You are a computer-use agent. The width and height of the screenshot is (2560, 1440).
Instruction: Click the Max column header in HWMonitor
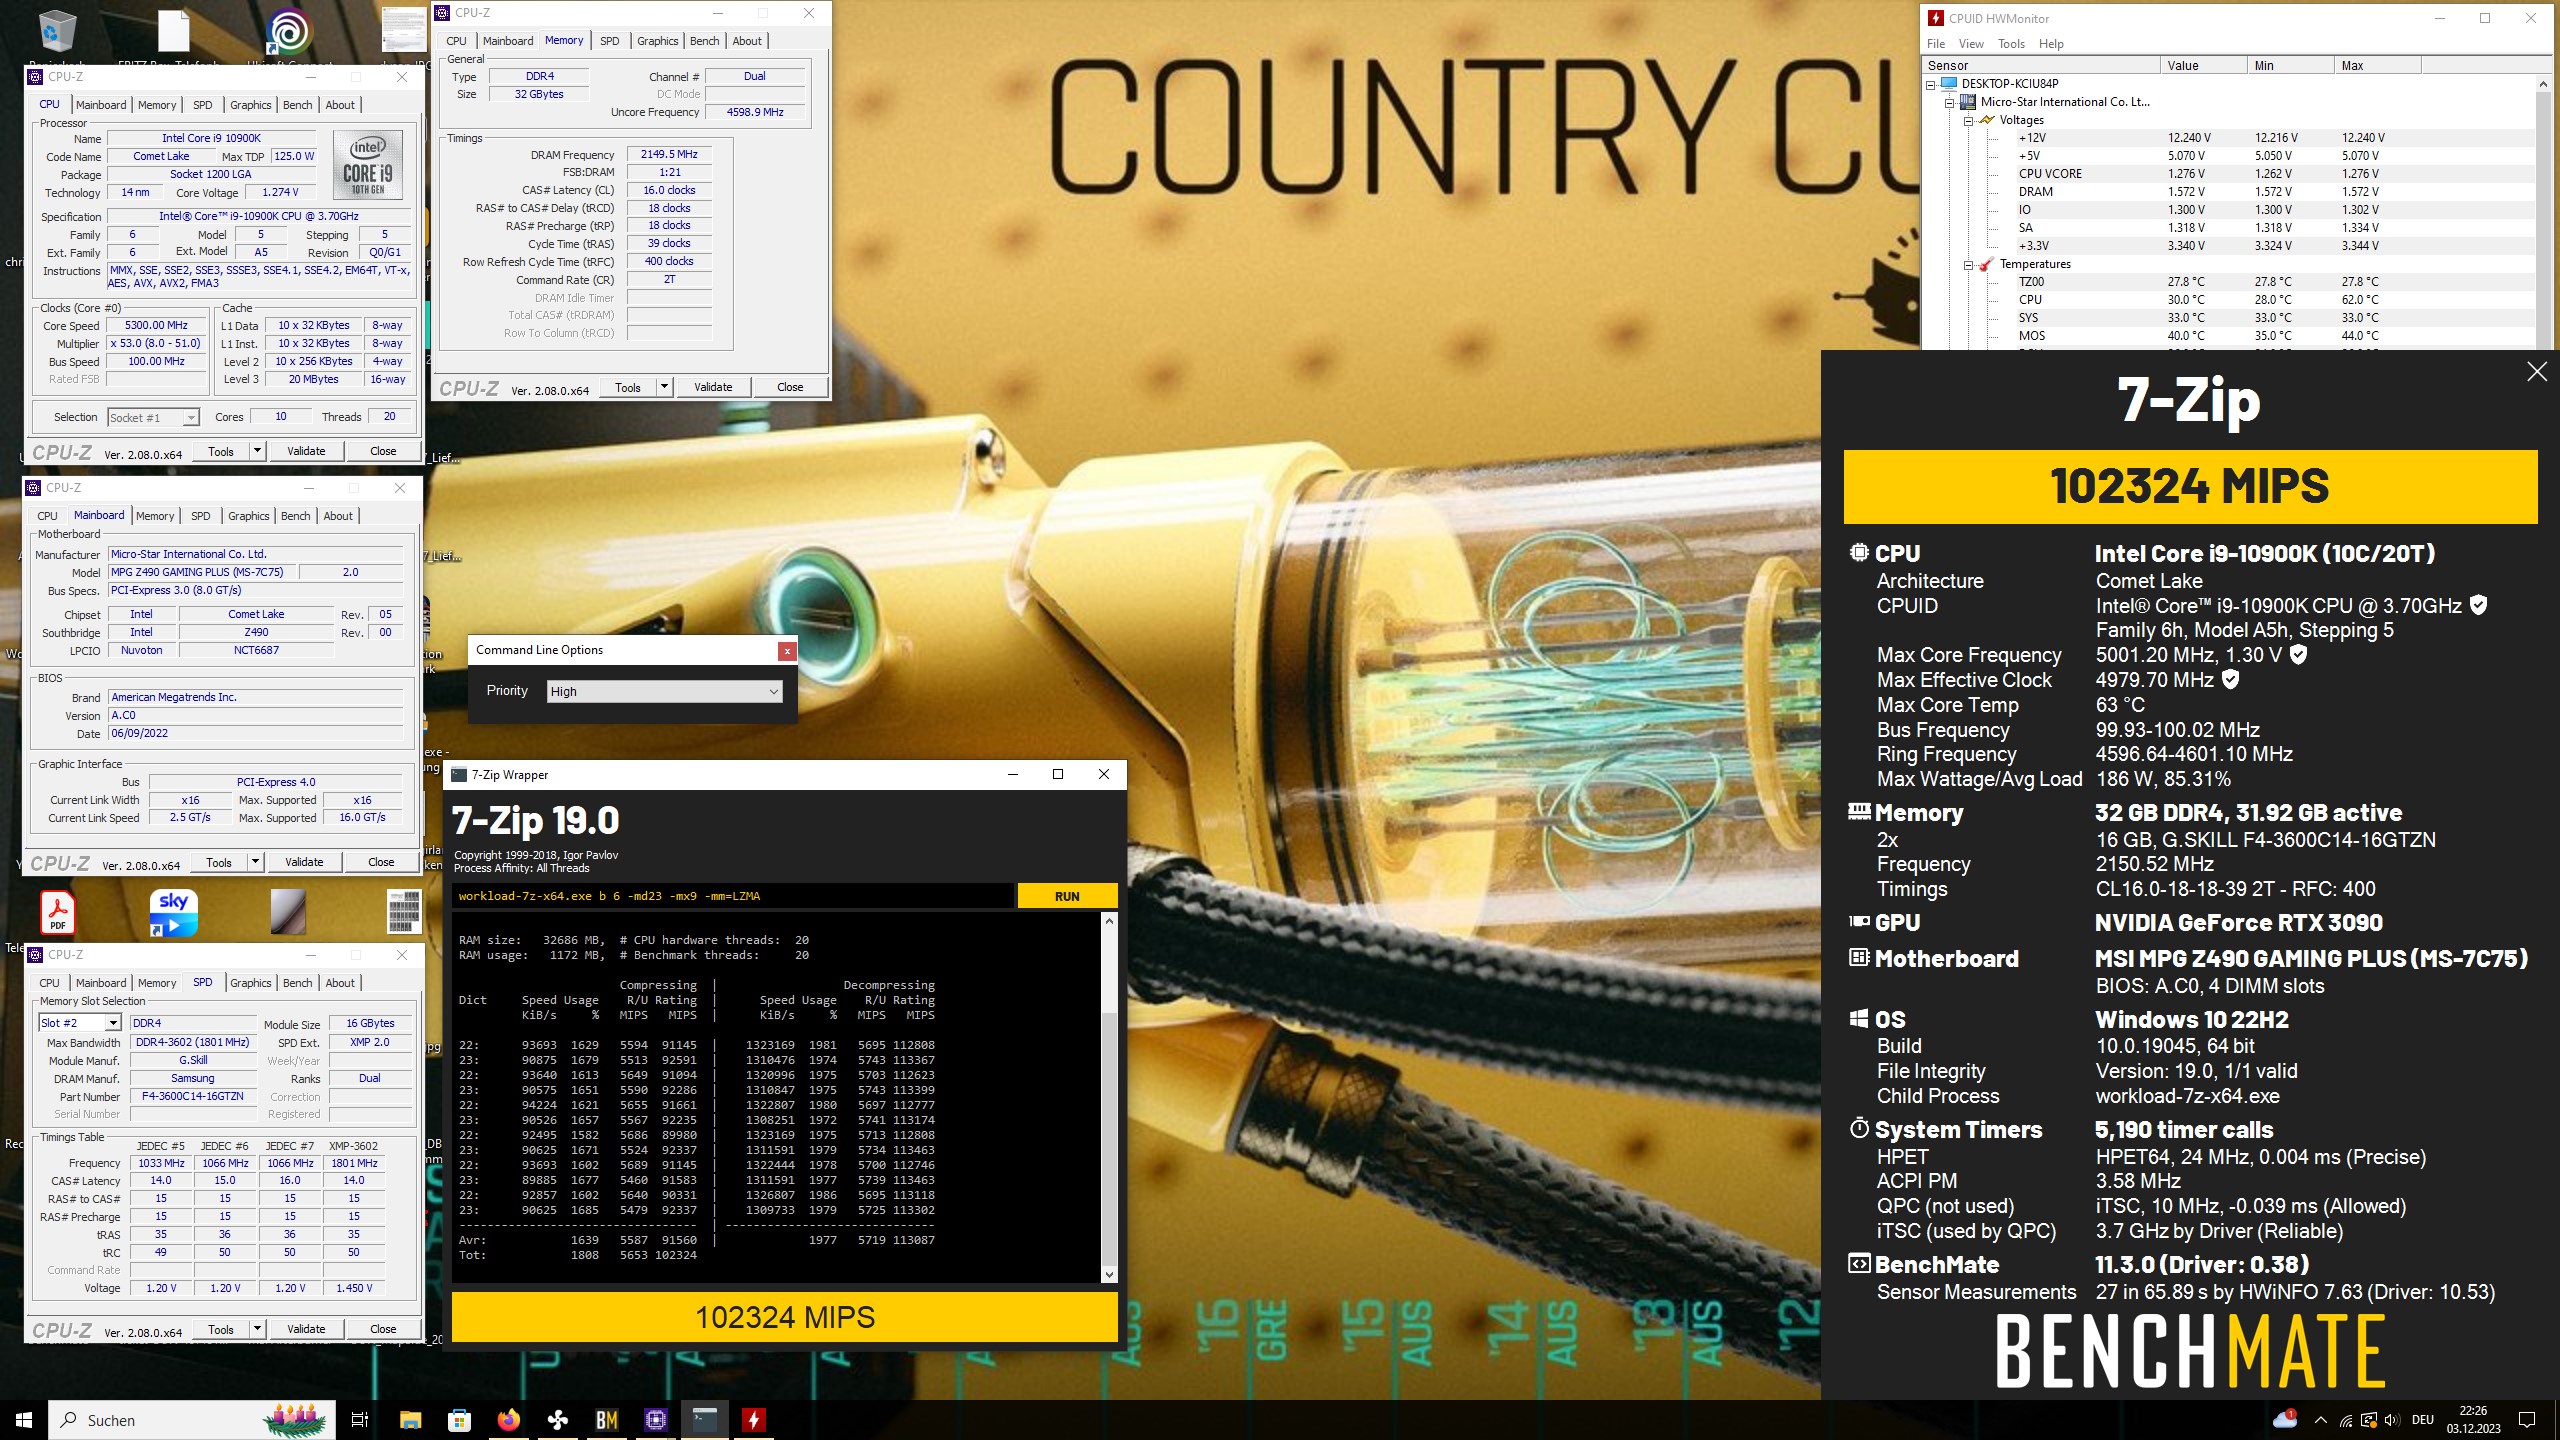point(2378,66)
